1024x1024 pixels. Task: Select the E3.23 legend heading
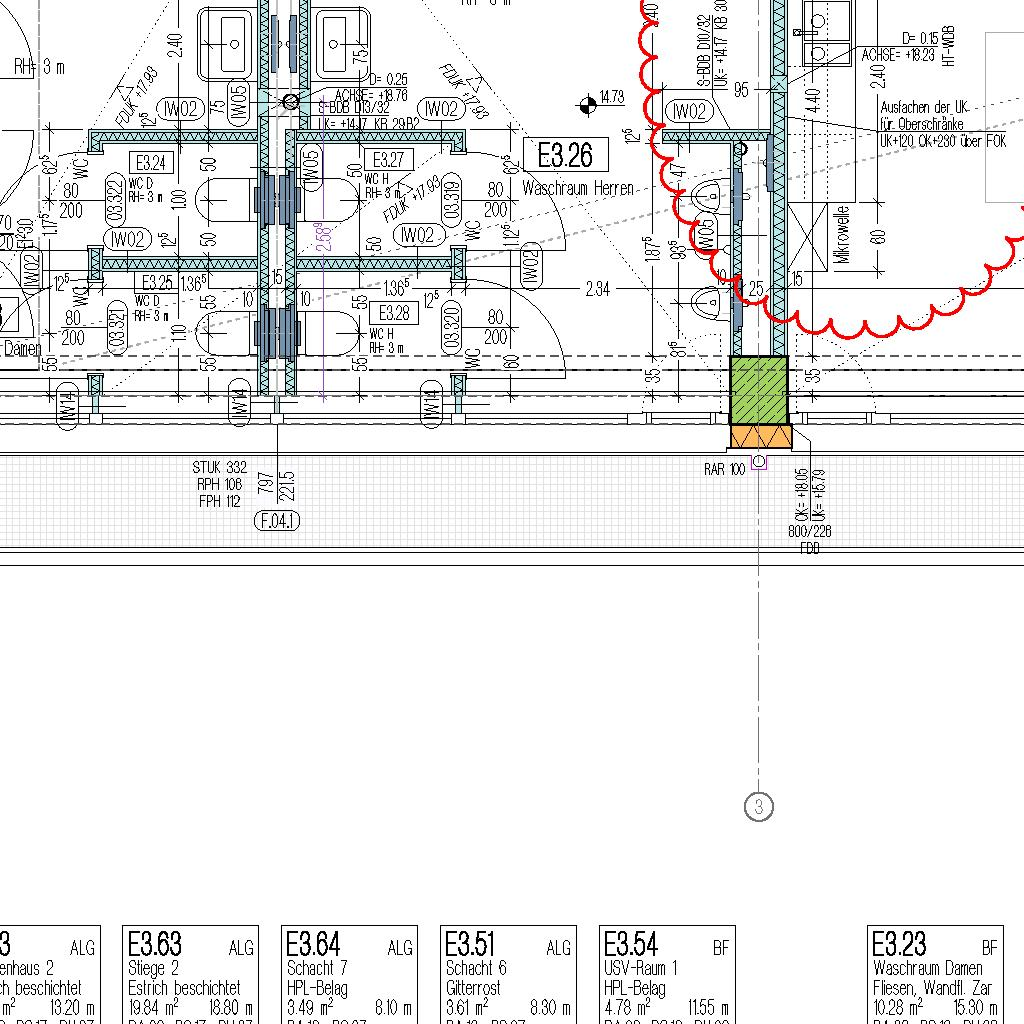tap(899, 944)
